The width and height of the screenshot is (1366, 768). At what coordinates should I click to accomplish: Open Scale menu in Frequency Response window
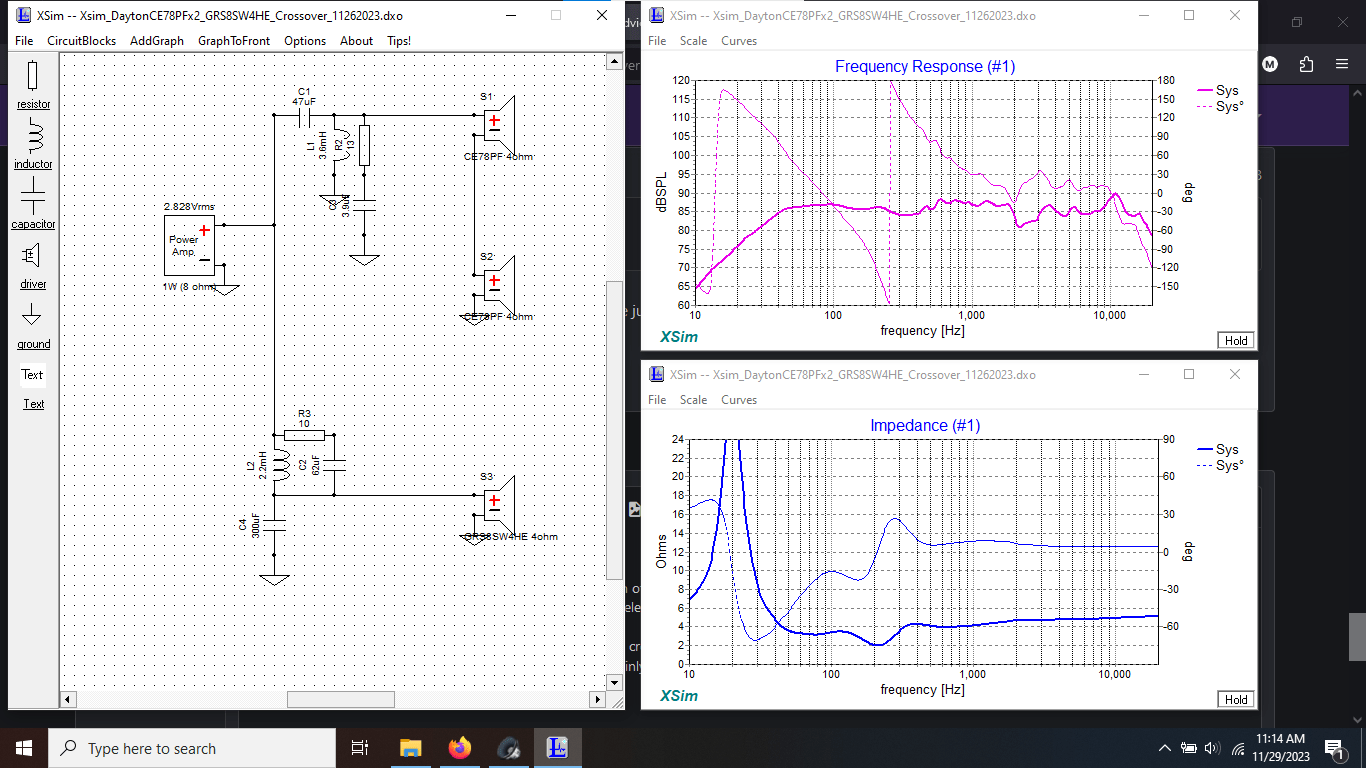(x=693, y=41)
